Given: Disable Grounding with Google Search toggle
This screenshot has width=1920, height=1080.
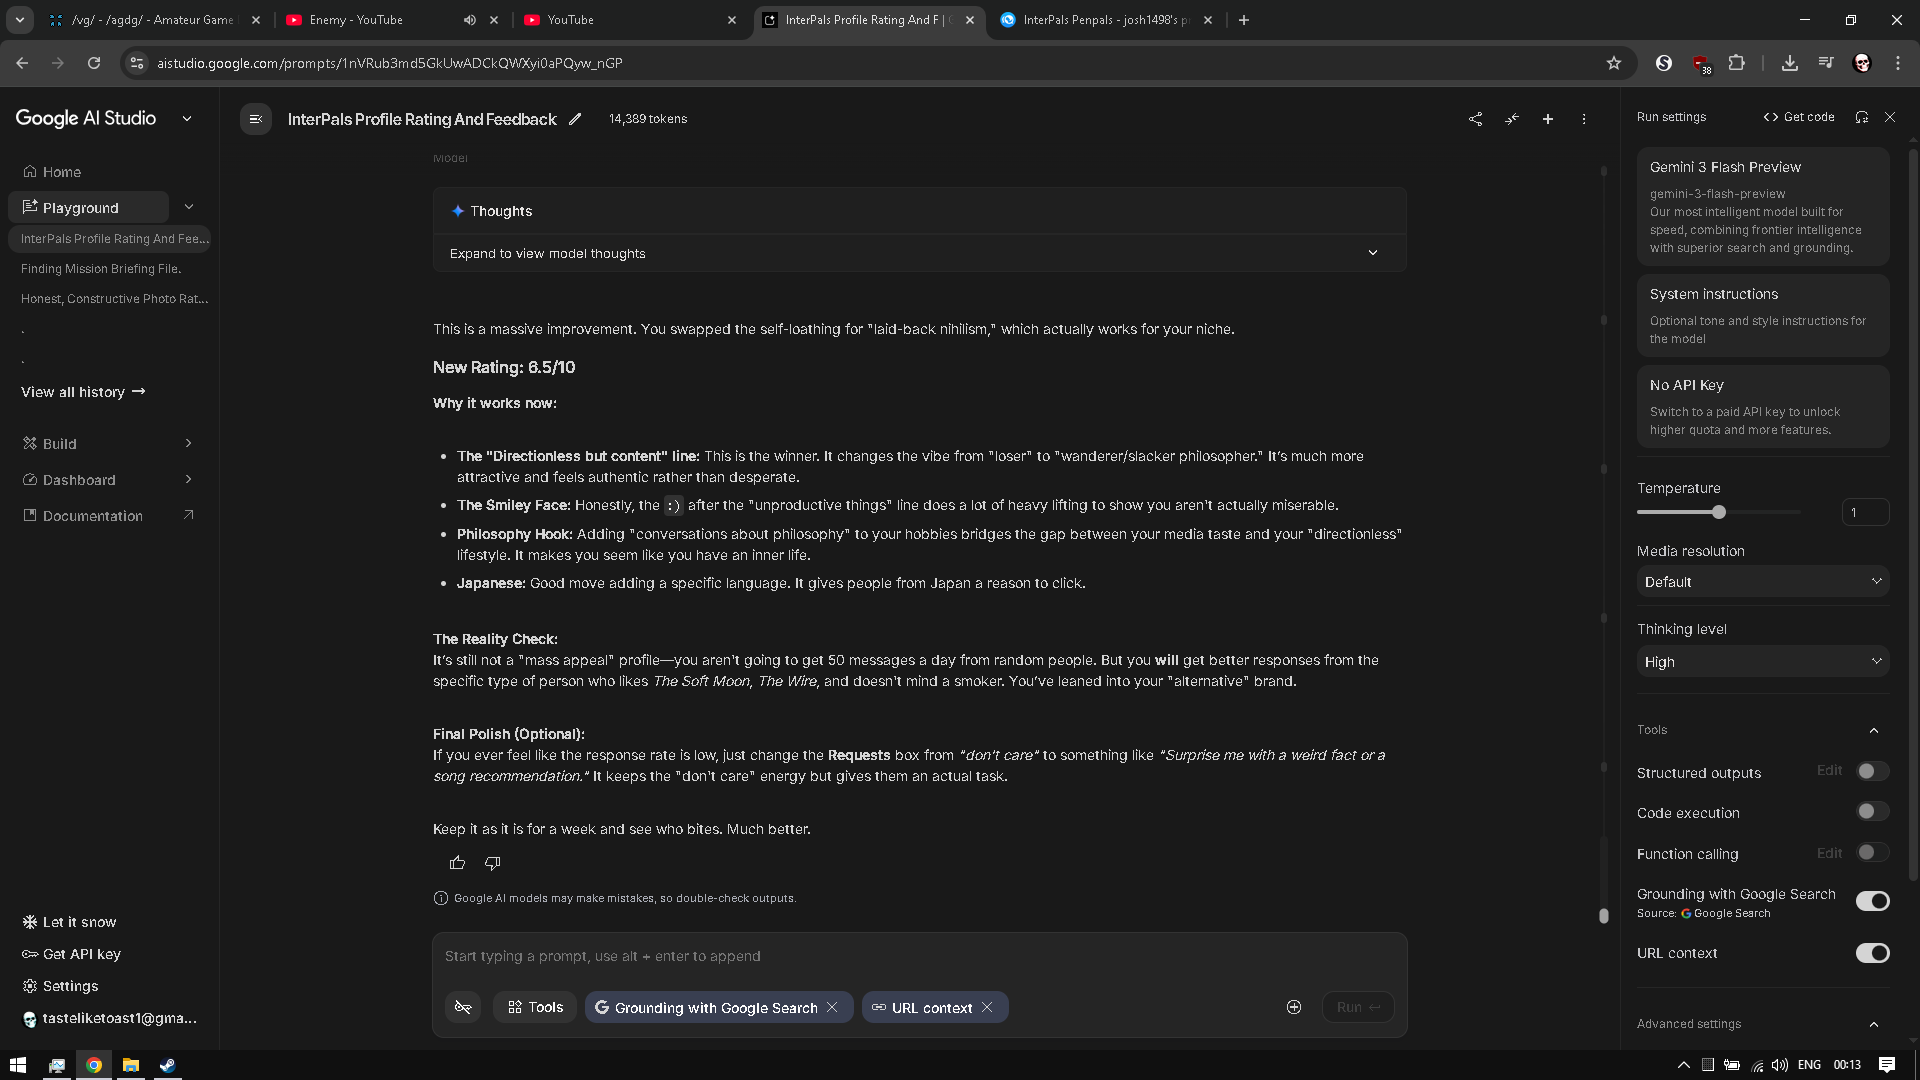Looking at the screenshot, I should coord(1872,901).
